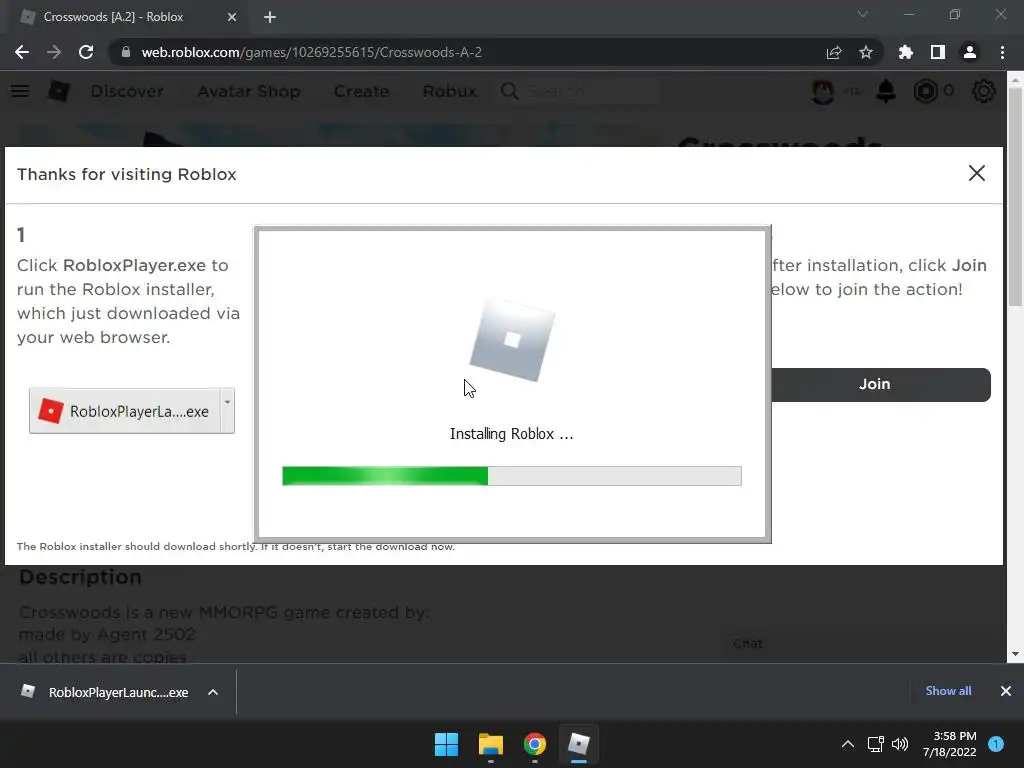The image size is (1024, 768).
Task: Click the 'Description' heading
Action: [80, 577]
